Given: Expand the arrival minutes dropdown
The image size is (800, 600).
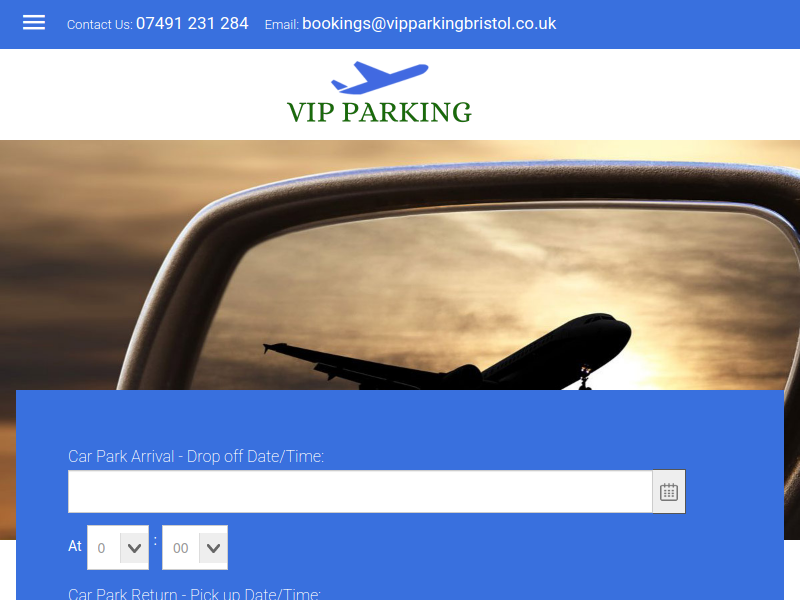Looking at the screenshot, I should (x=195, y=547).
